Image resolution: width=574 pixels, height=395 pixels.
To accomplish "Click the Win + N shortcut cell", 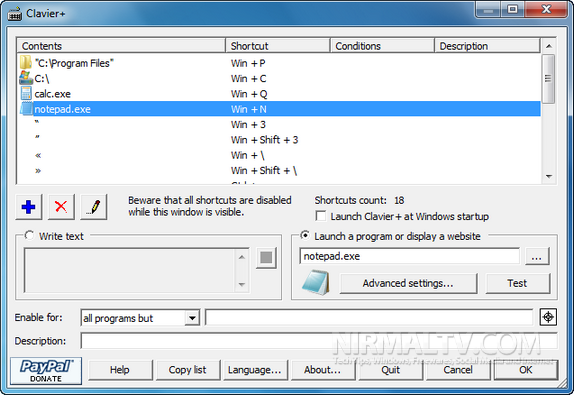I will [249, 109].
